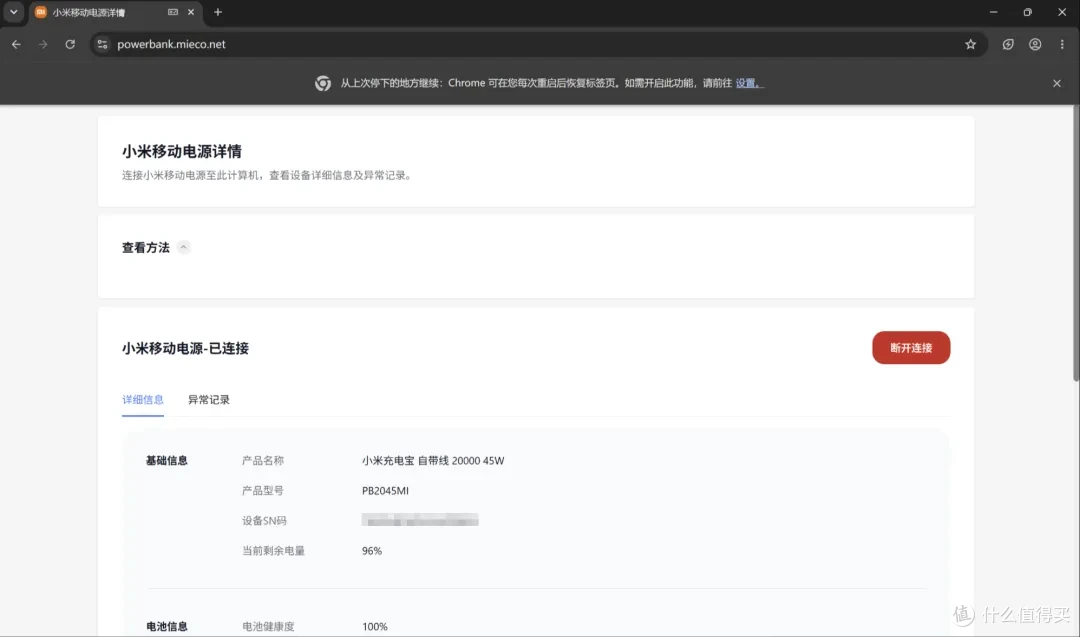Click the 产品型号 label

pyautogui.click(x=262, y=491)
